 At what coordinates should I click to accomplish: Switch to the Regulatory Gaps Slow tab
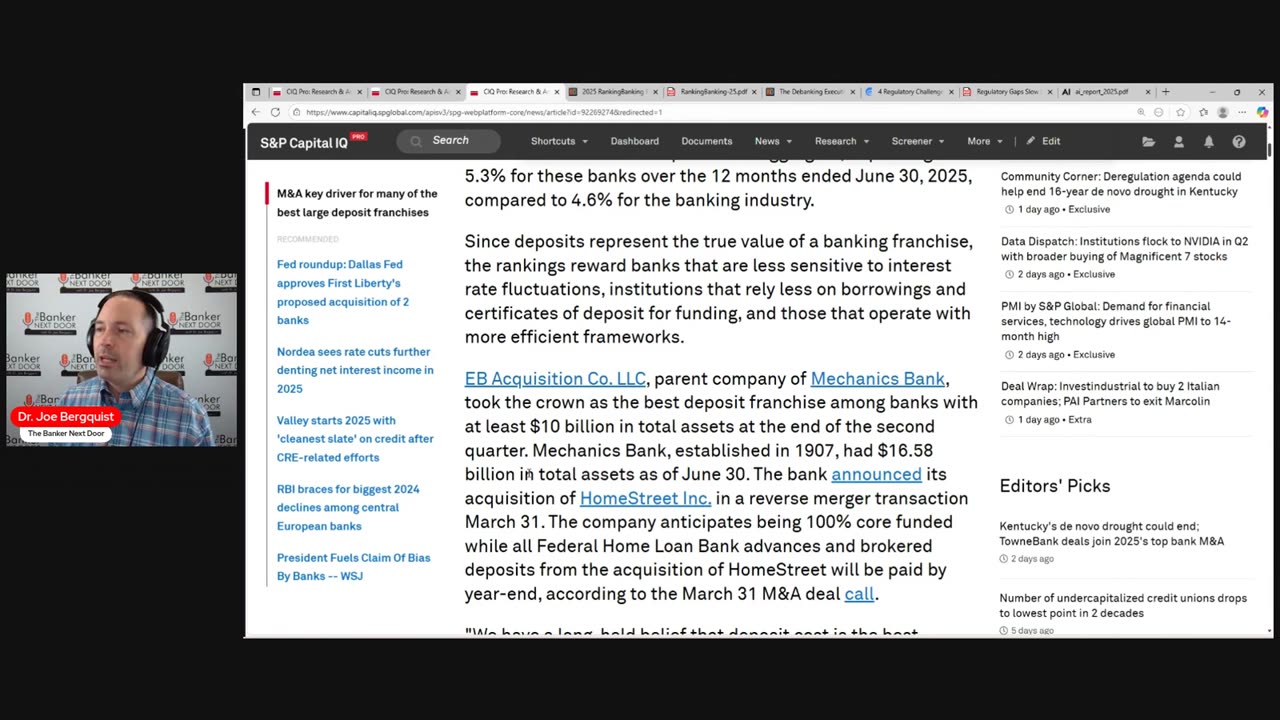(1008, 92)
